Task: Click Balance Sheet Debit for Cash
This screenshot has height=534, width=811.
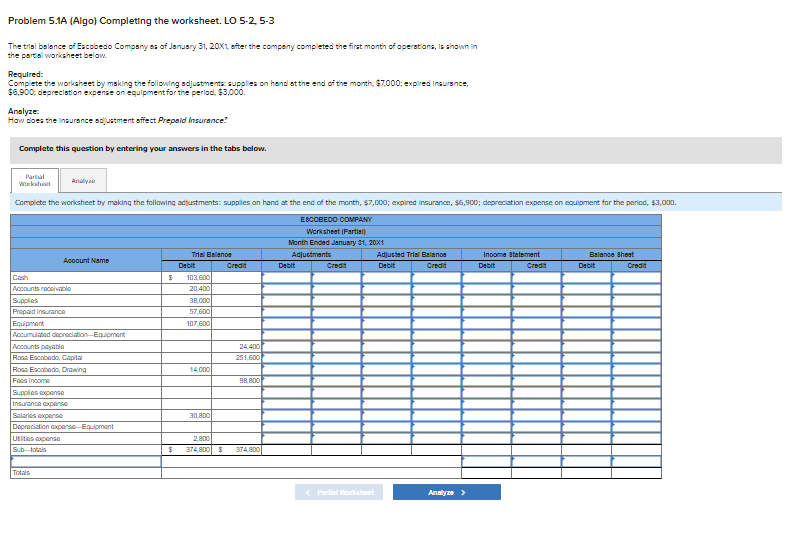Action: coord(587,277)
